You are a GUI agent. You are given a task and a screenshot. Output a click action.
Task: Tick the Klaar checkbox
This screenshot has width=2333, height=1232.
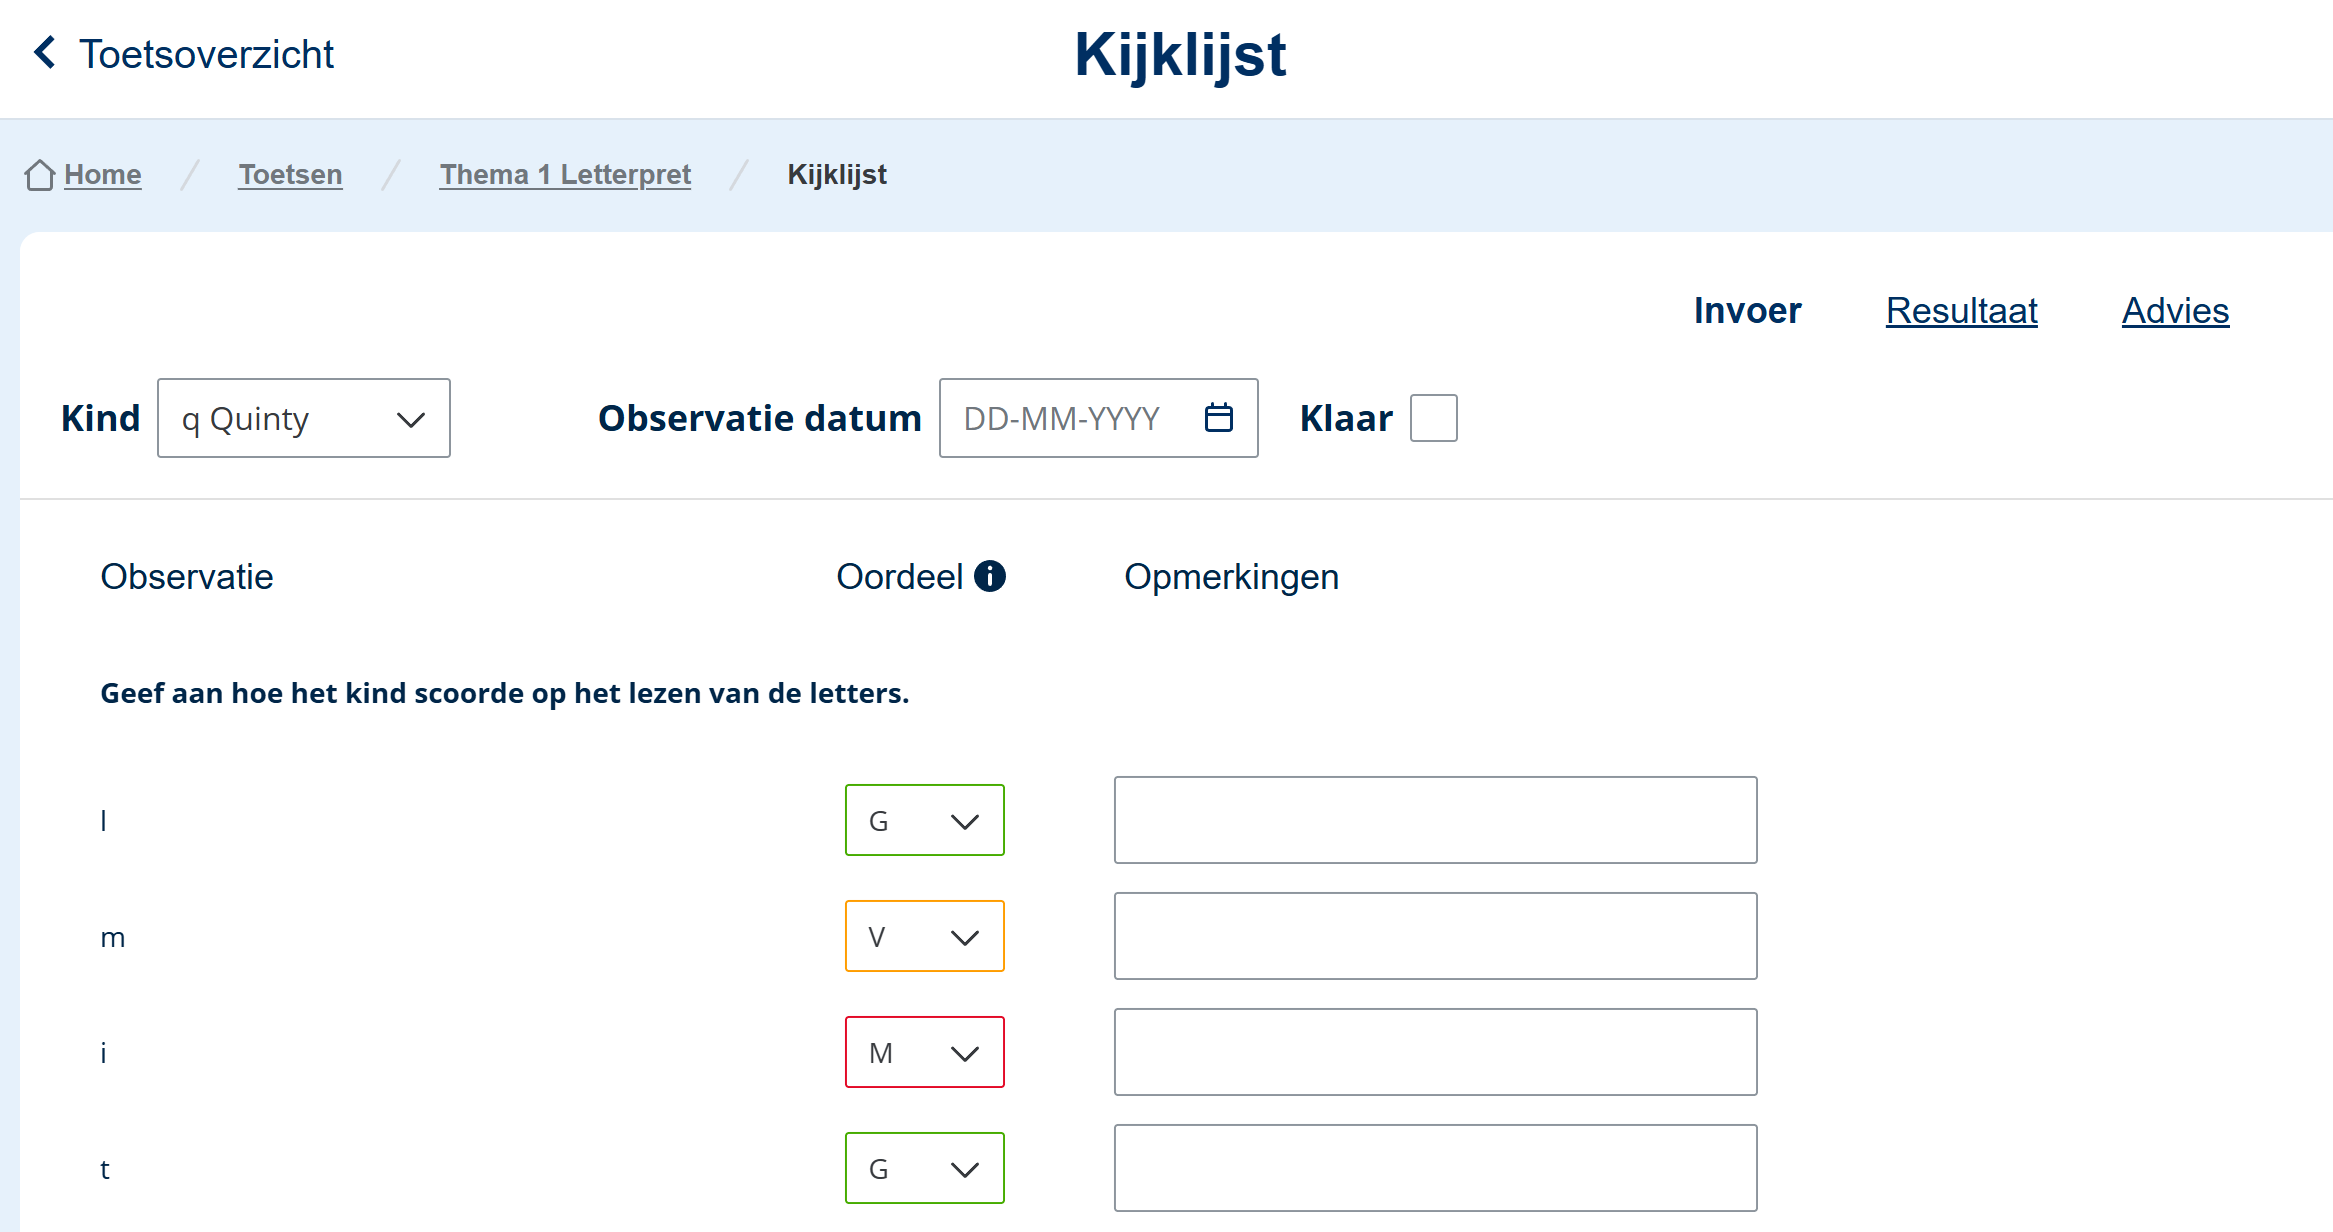pos(1432,418)
